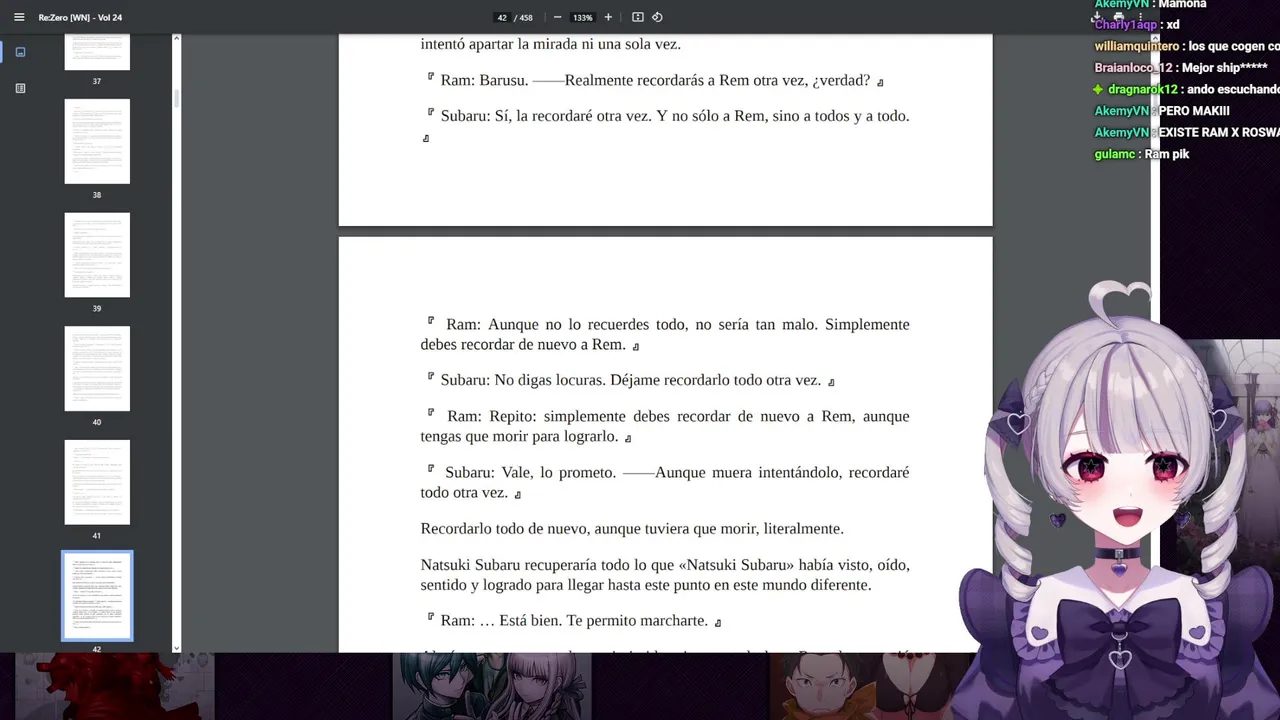This screenshot has height=720, width=1280.
Task: Open the page 37 thumbnail
Action: point(97,52)
